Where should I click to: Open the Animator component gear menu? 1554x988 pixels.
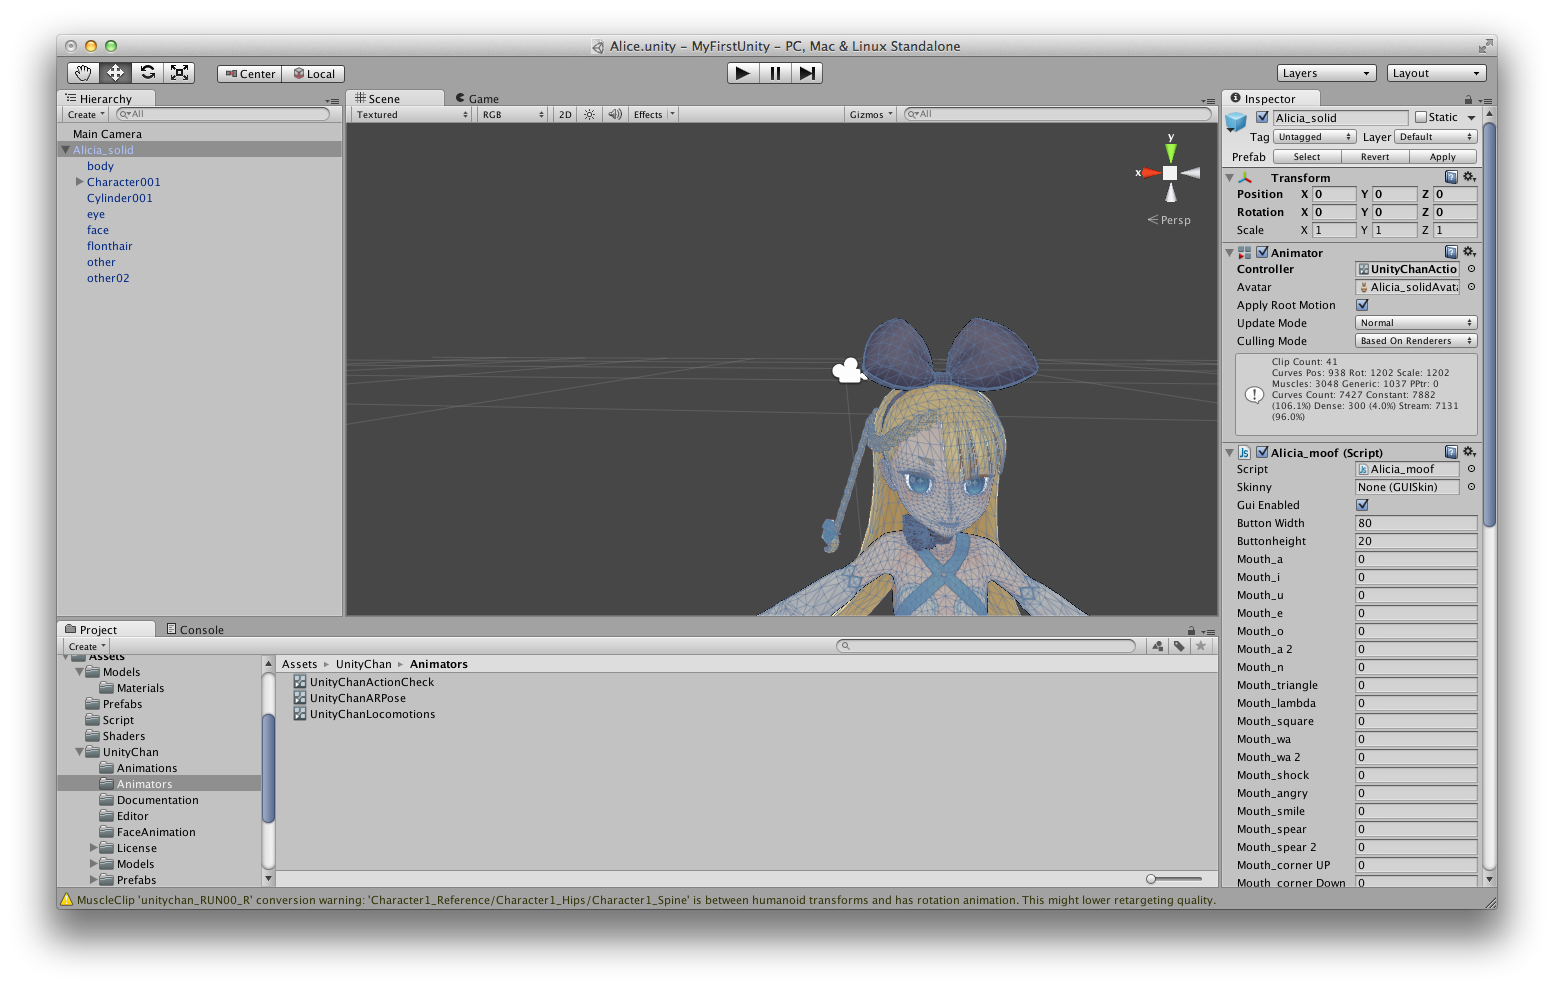click(x=1469, y=252)
